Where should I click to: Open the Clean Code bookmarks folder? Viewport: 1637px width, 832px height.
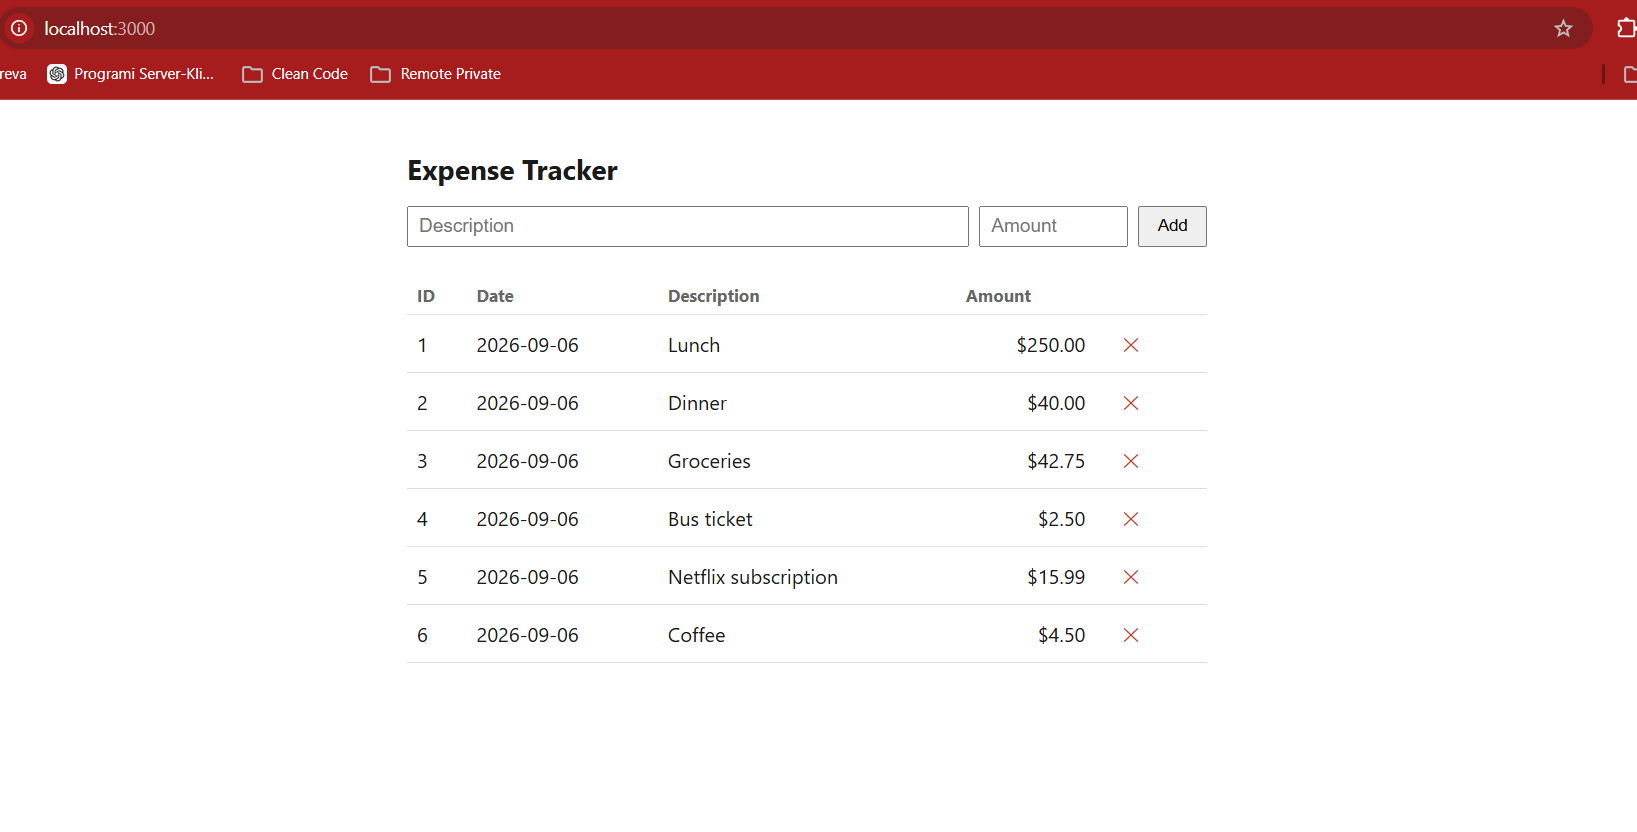[x=295, y=74]
